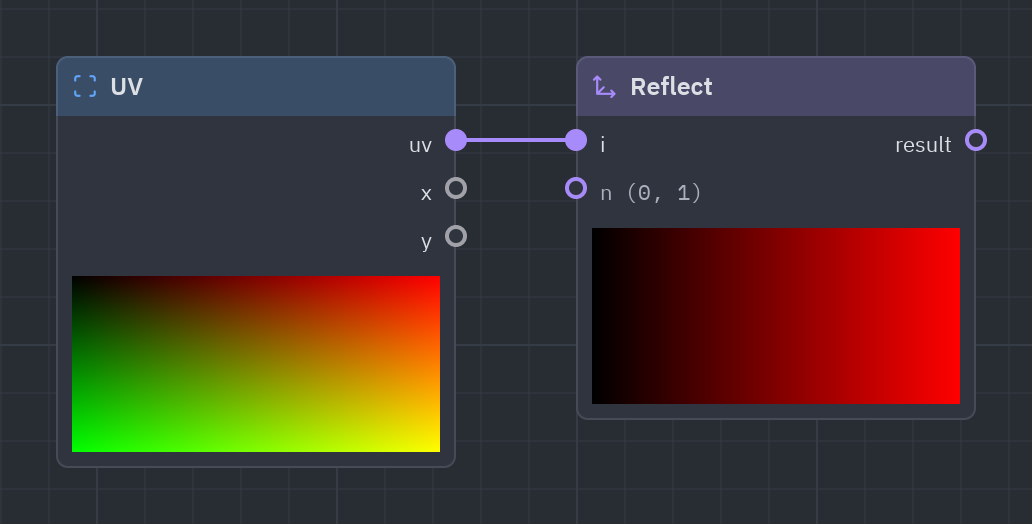Image resolution: width=1032 pixels, height=524 pixels.
Task: Click the UV node frame icon
Action: 85,86
